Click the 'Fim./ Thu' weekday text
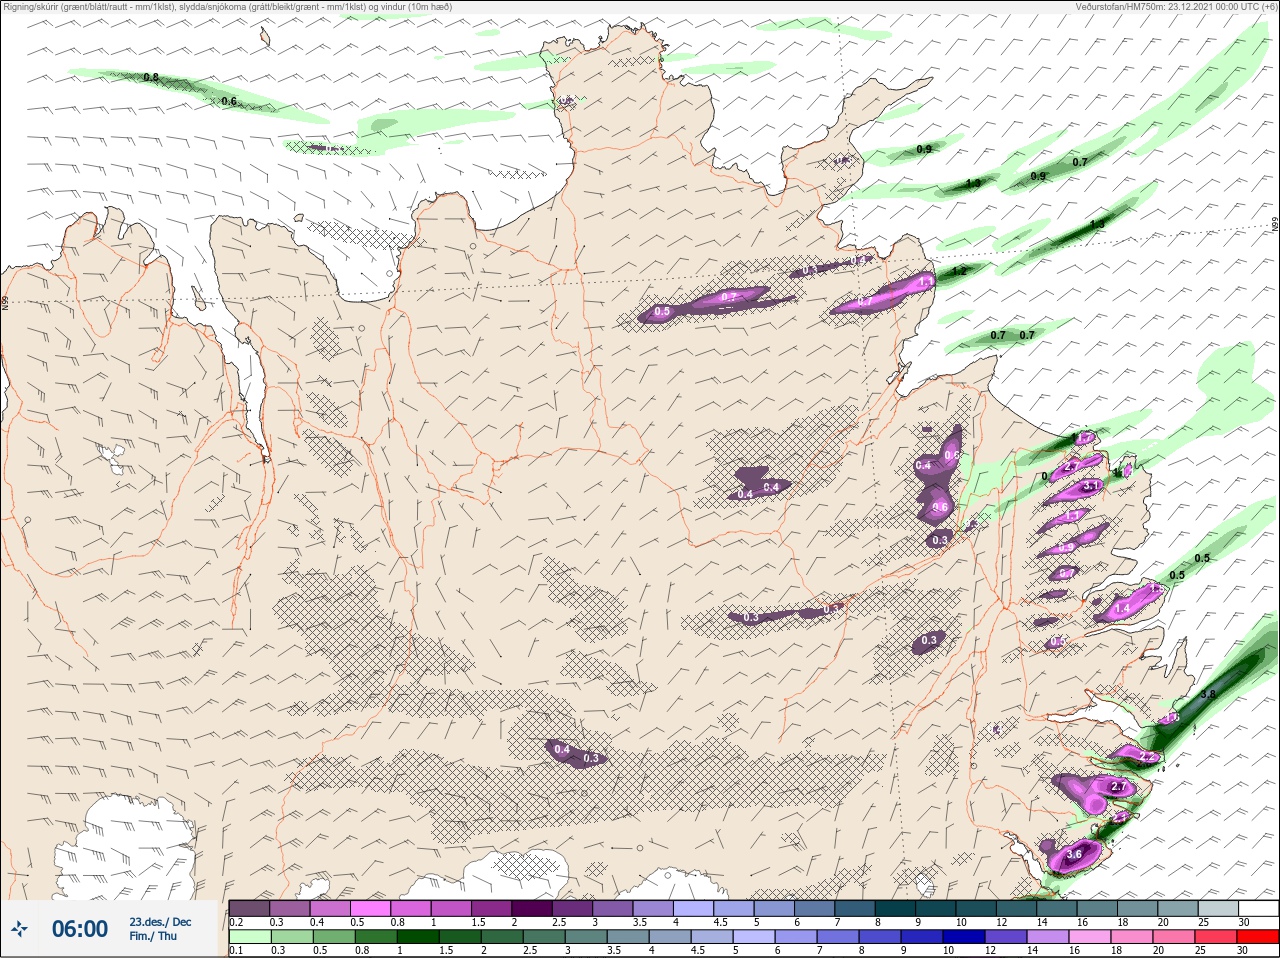 (x=153, y=936)
